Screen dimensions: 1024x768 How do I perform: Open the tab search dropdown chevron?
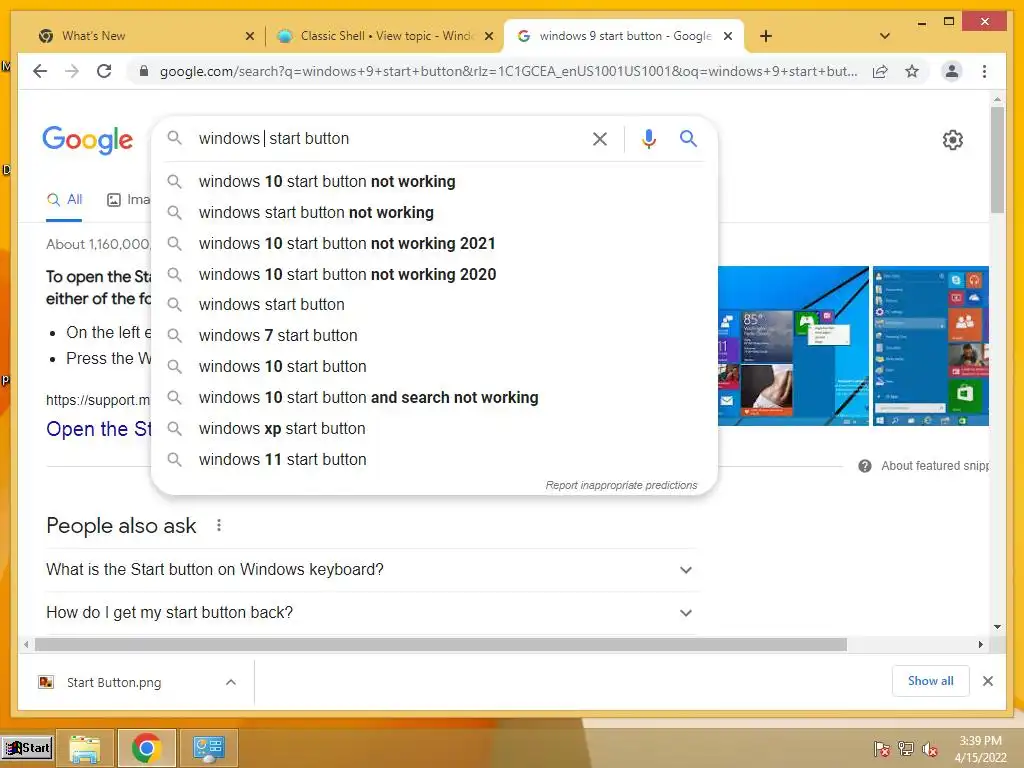(x=885, y=36)
